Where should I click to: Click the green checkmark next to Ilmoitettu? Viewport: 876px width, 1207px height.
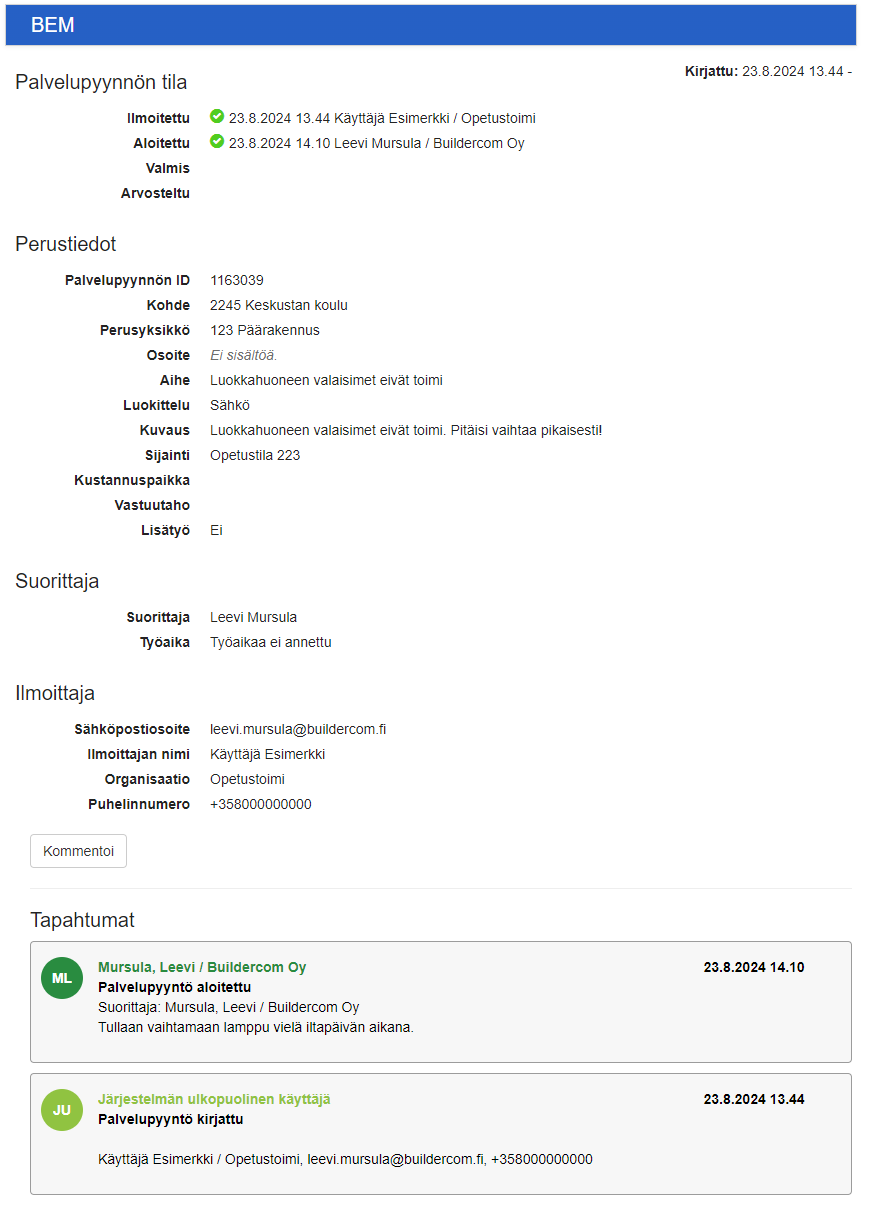[x=217, y=117]
